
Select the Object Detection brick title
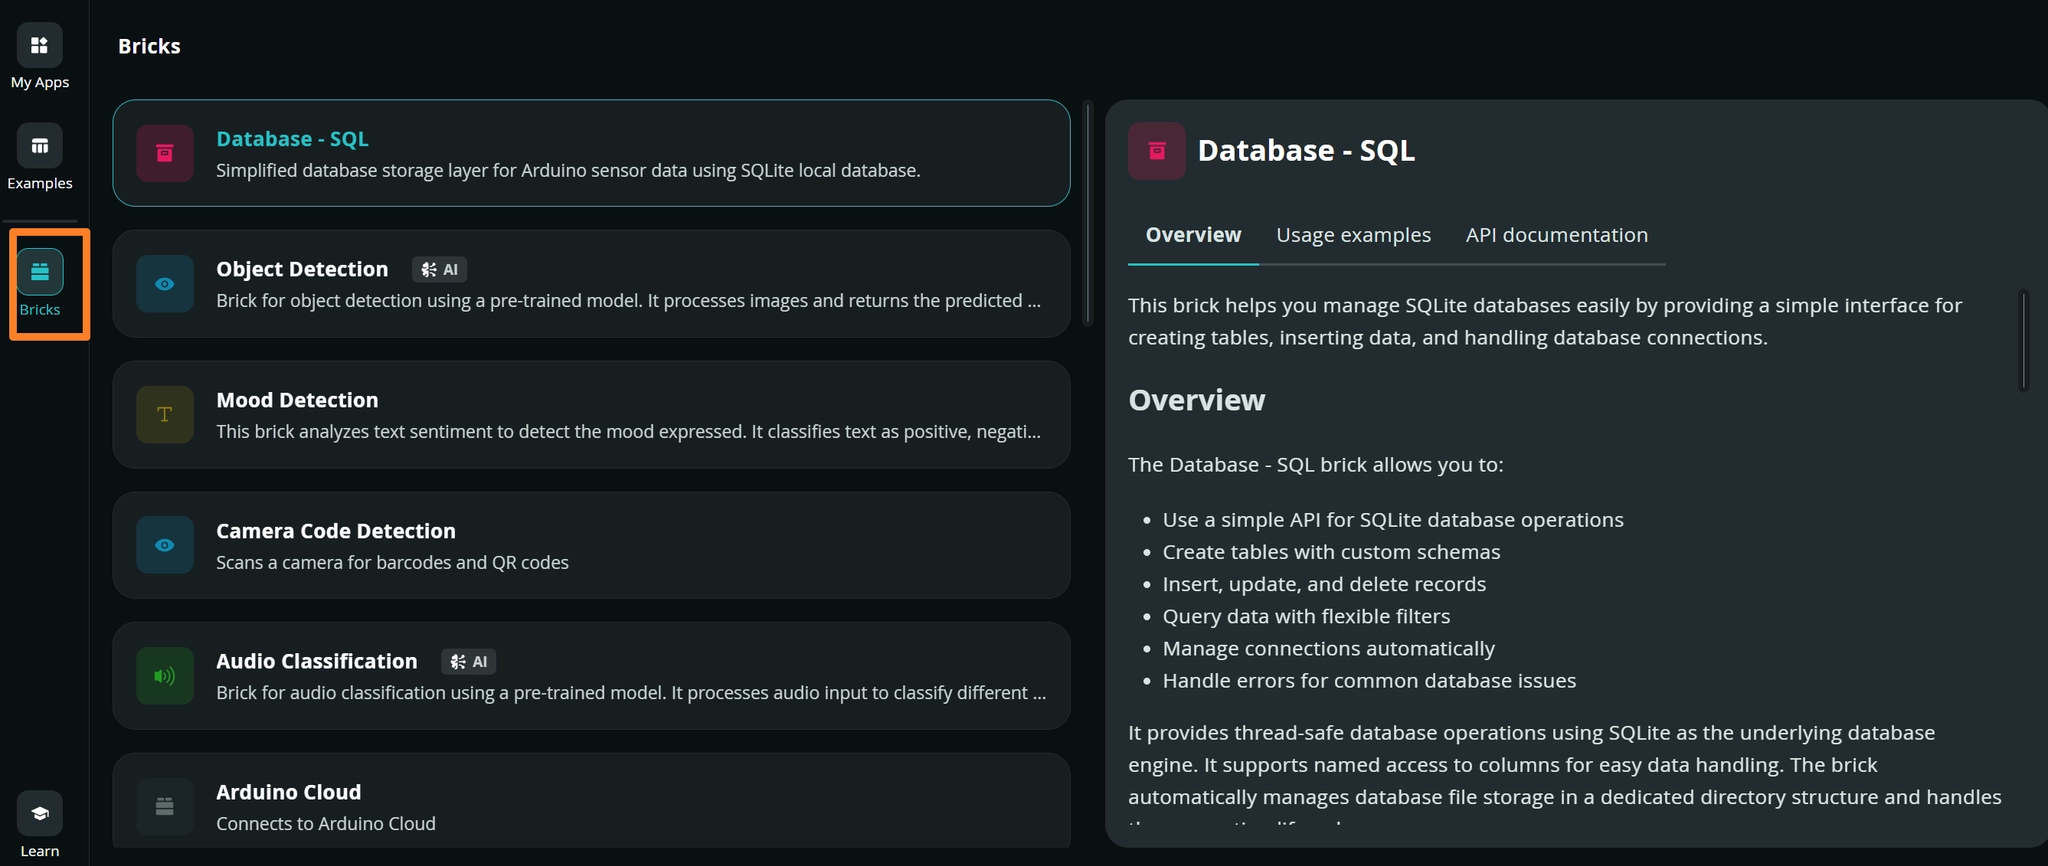coord(302,269)
